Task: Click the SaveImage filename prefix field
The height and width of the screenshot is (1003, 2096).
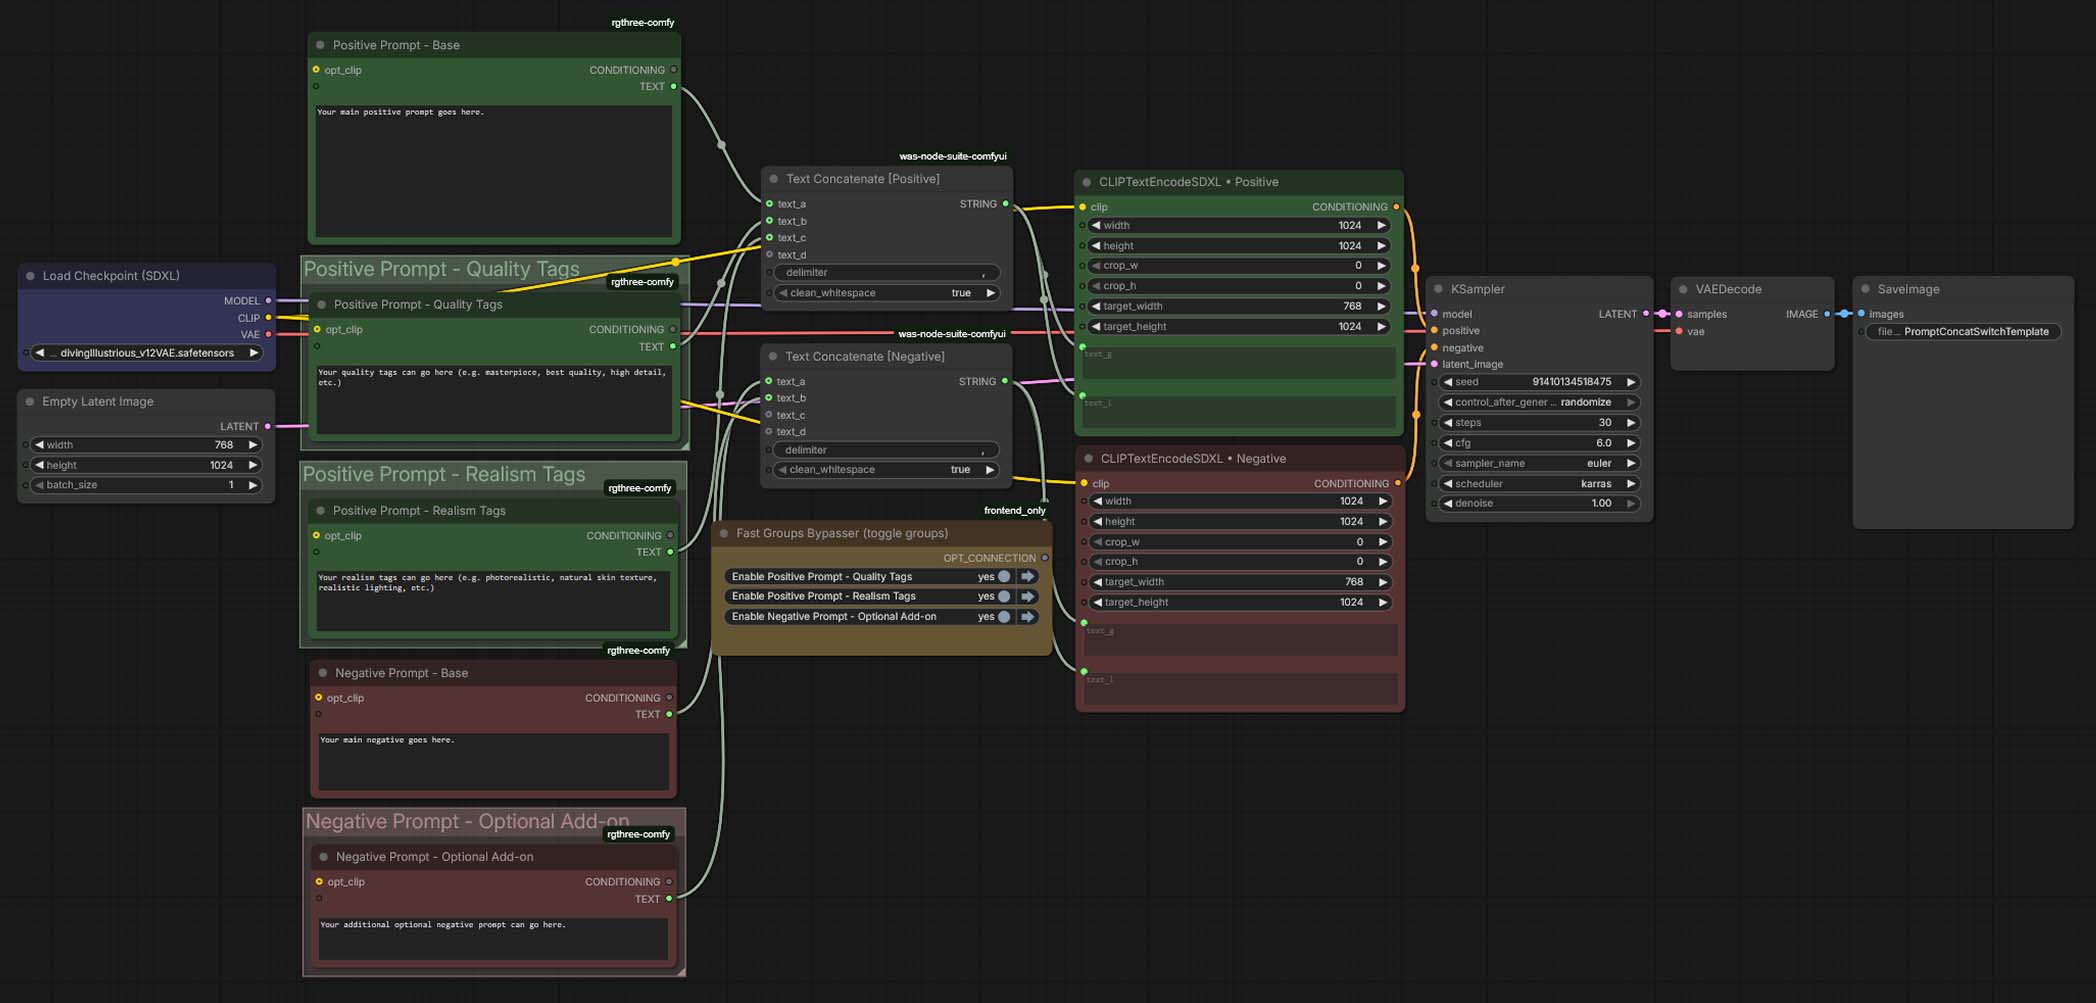Action: (x=1963, y=332)
